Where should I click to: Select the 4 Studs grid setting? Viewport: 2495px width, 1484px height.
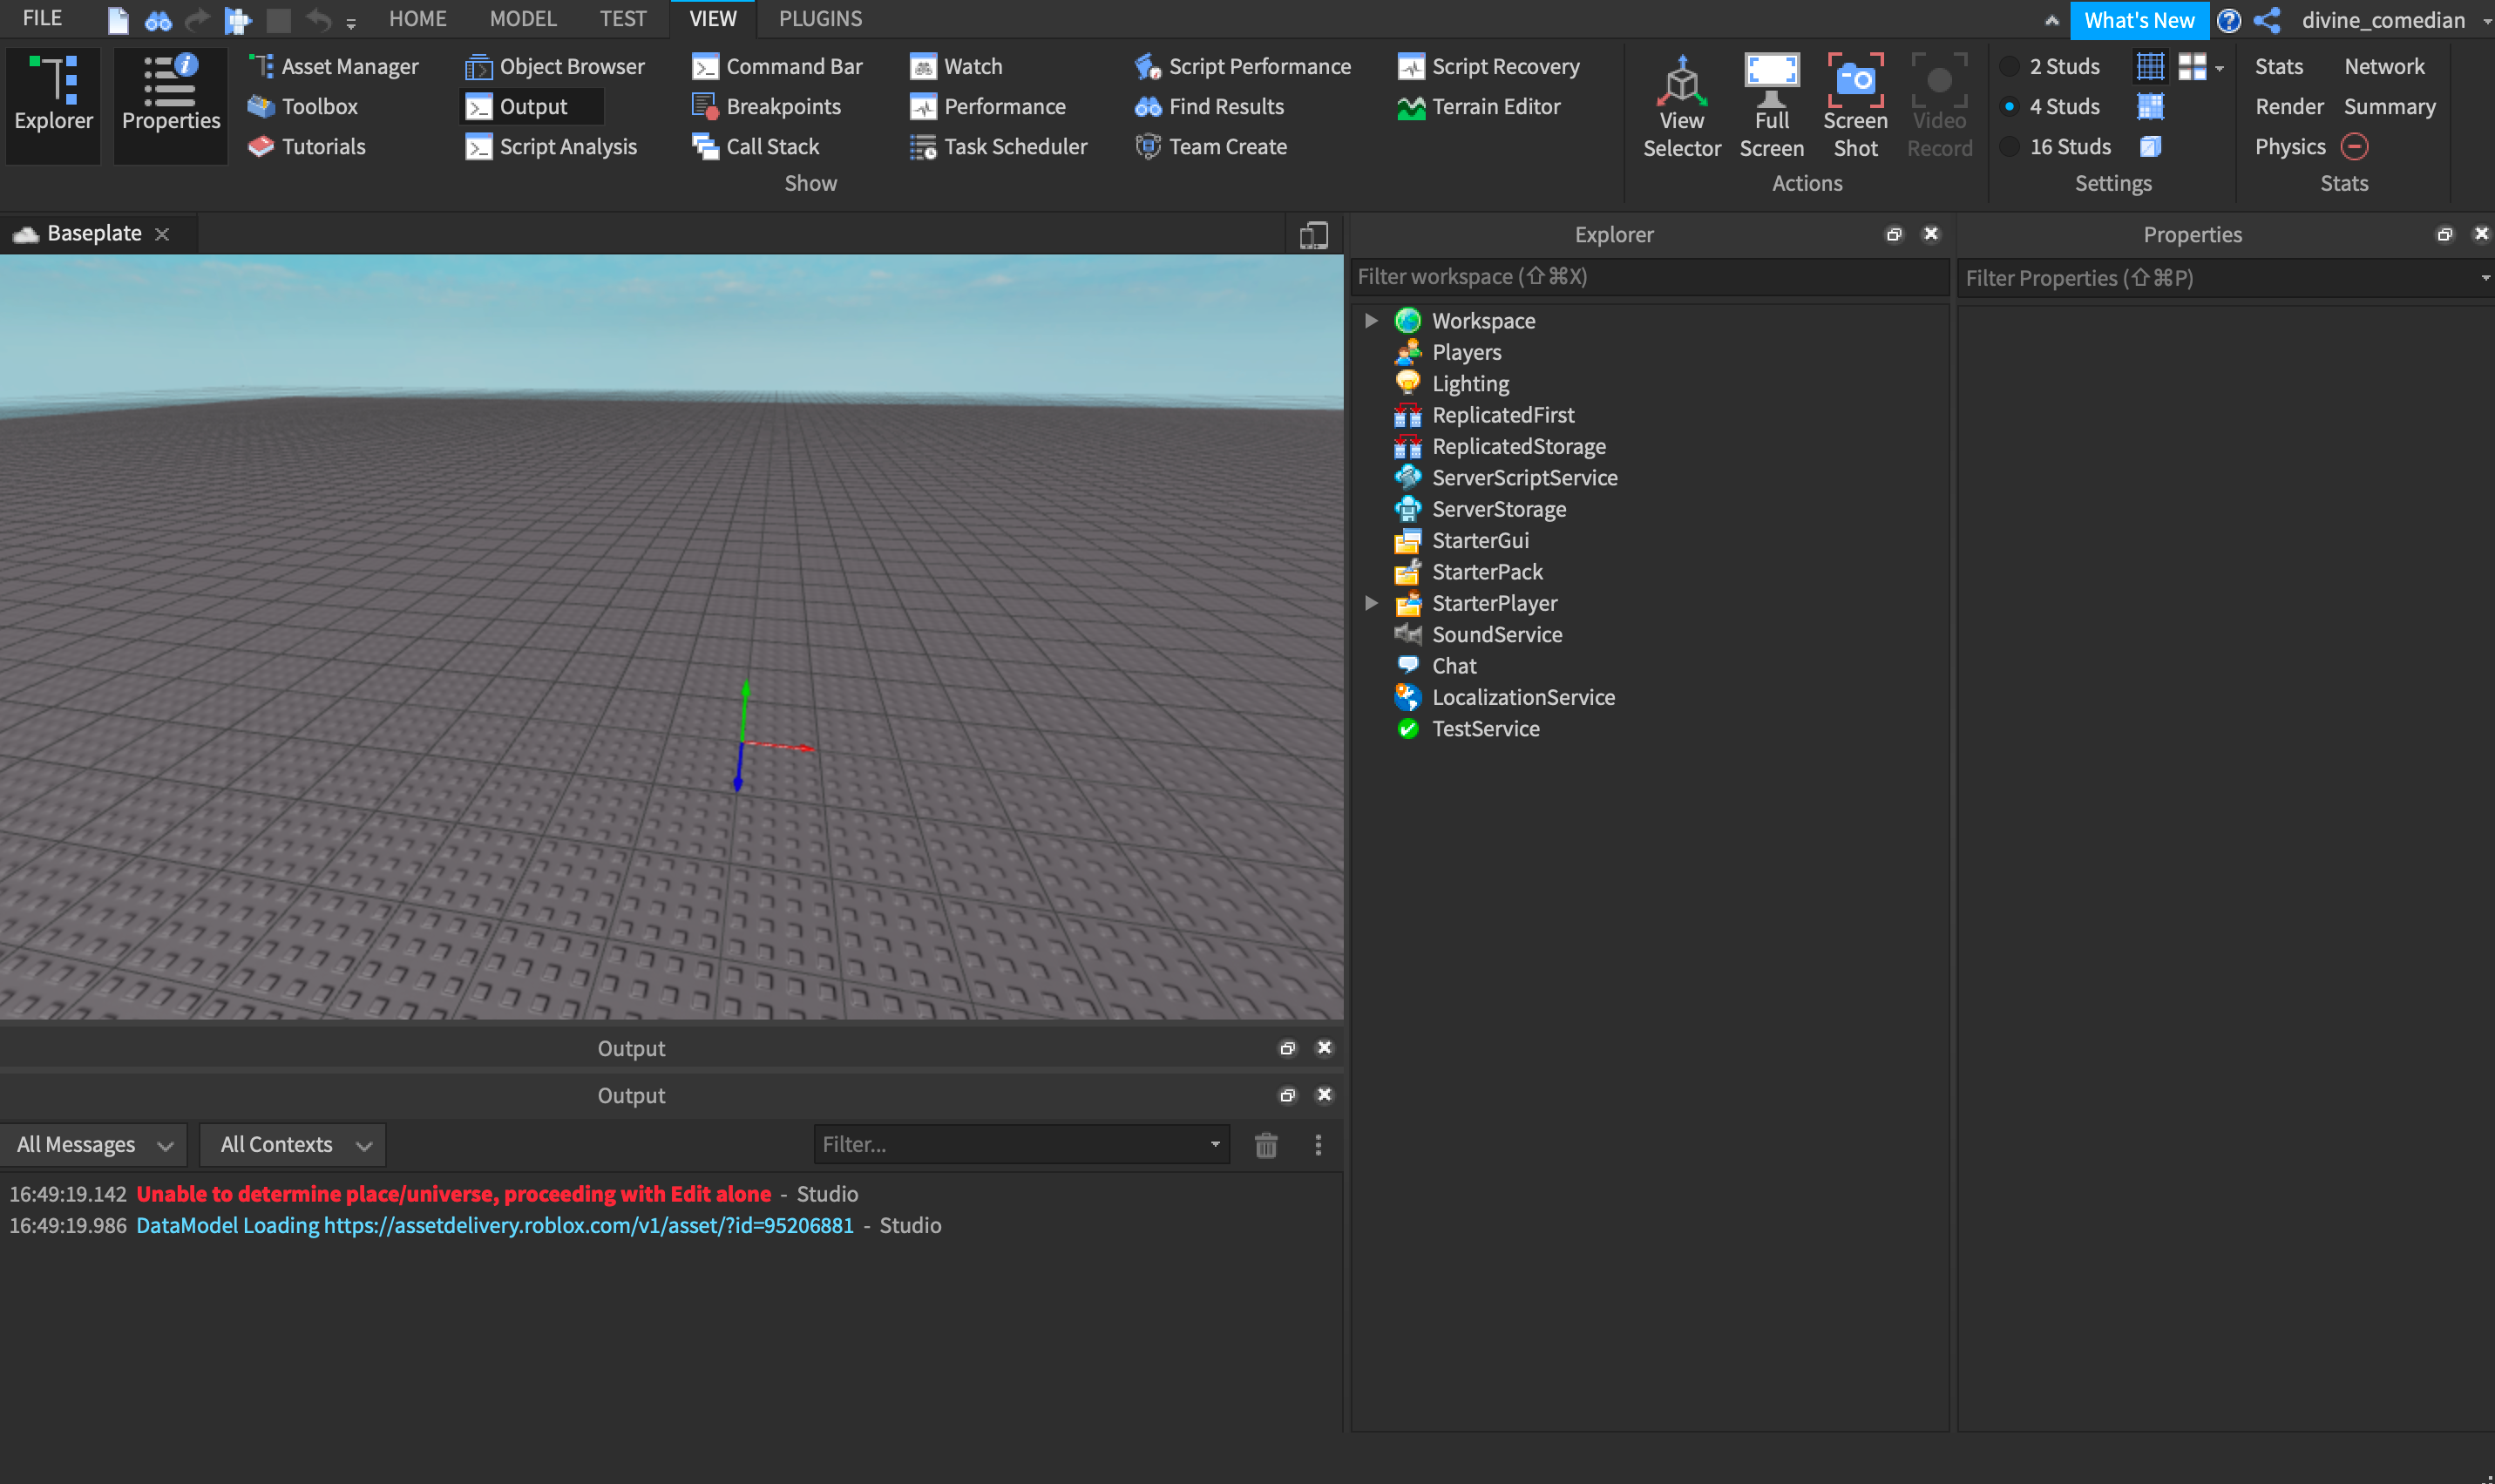click(2051, 106)
